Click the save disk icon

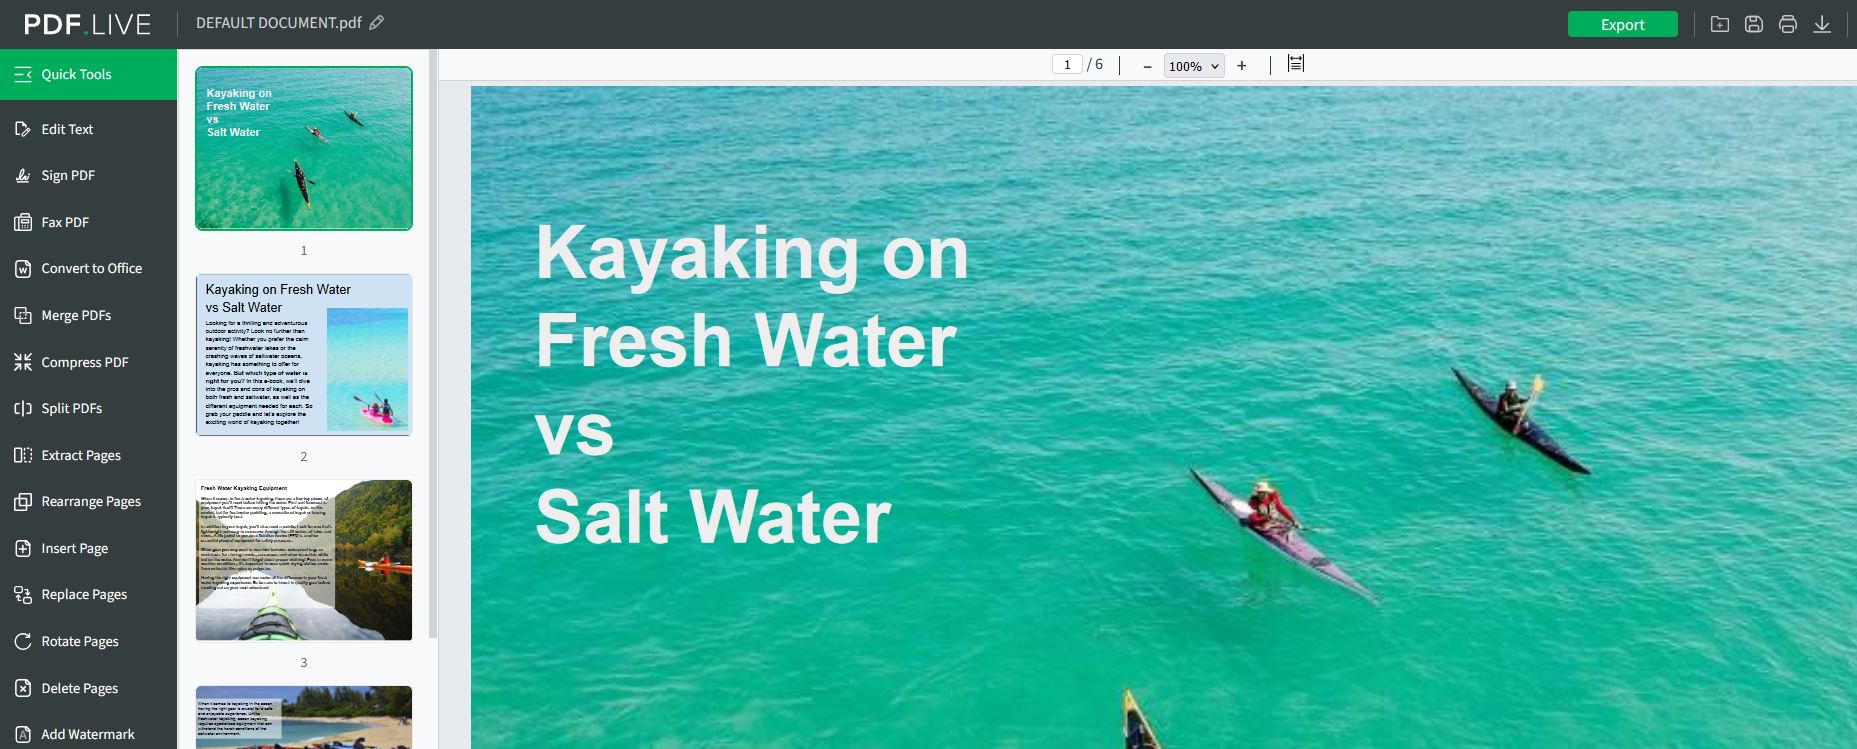(1754, 24)
